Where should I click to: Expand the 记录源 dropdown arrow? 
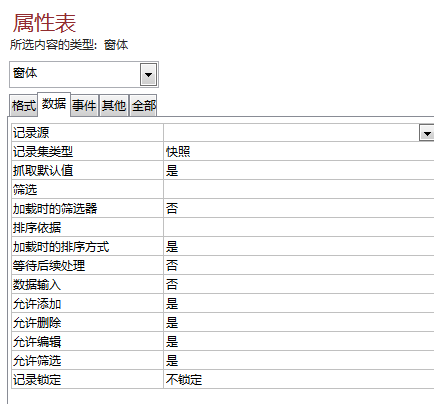(x=427, y=133)
